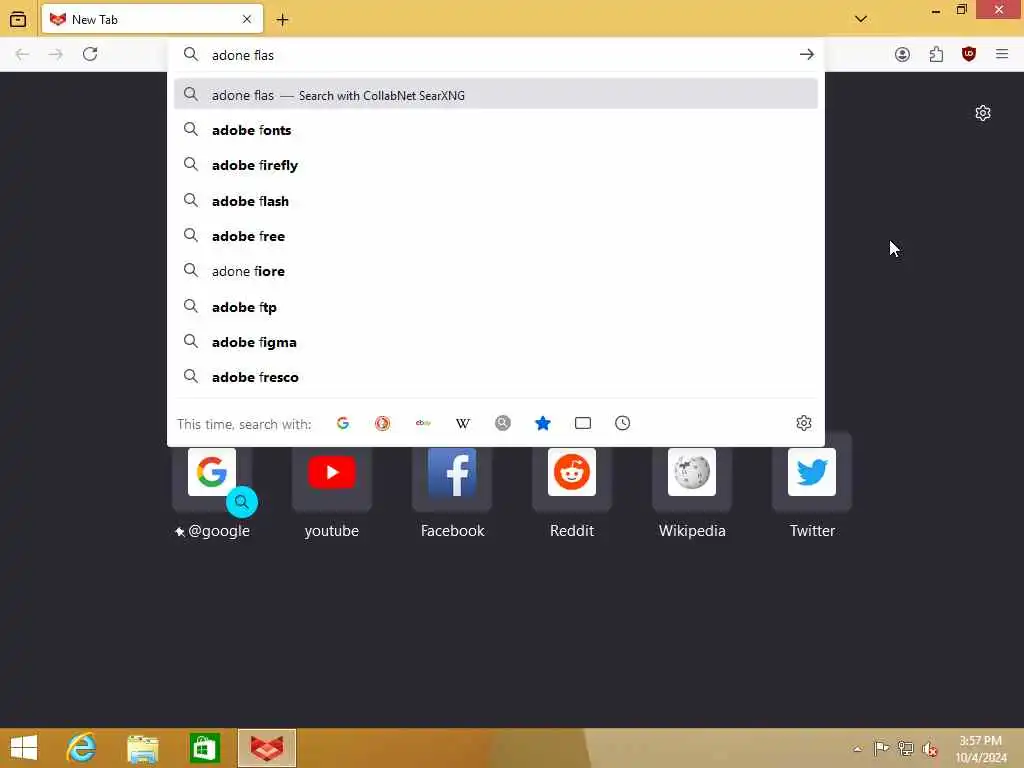The width and height of the screenshot is (1024, 768).
Task: Search in open tabs icon
Action: (583, 423)
